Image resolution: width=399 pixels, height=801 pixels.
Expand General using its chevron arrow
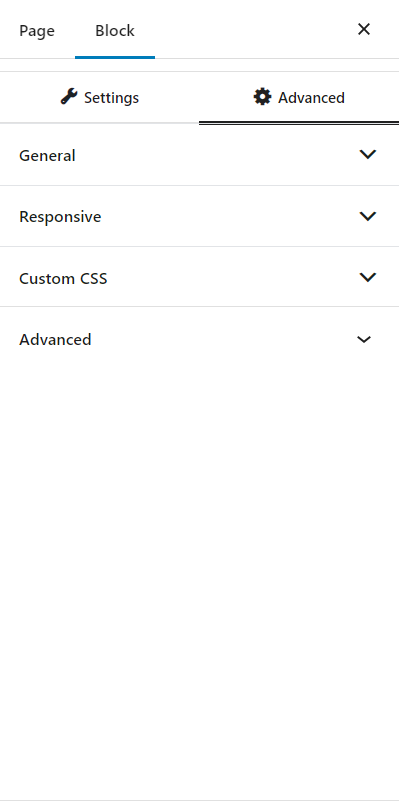coord(368,154)
